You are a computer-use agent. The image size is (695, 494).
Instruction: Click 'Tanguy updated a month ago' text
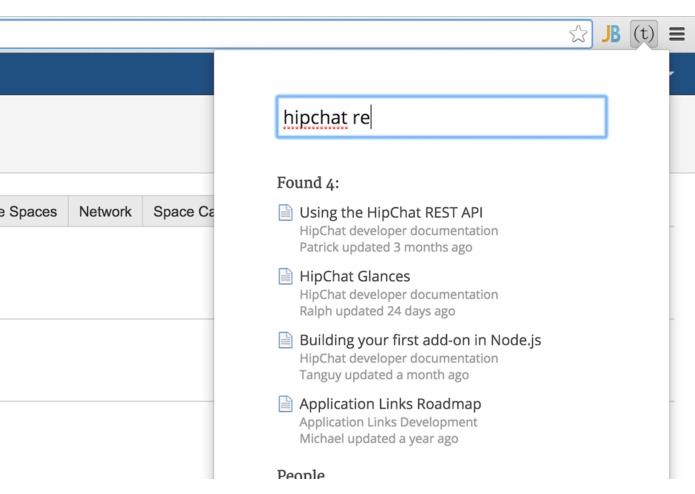(x=384, y=375)
